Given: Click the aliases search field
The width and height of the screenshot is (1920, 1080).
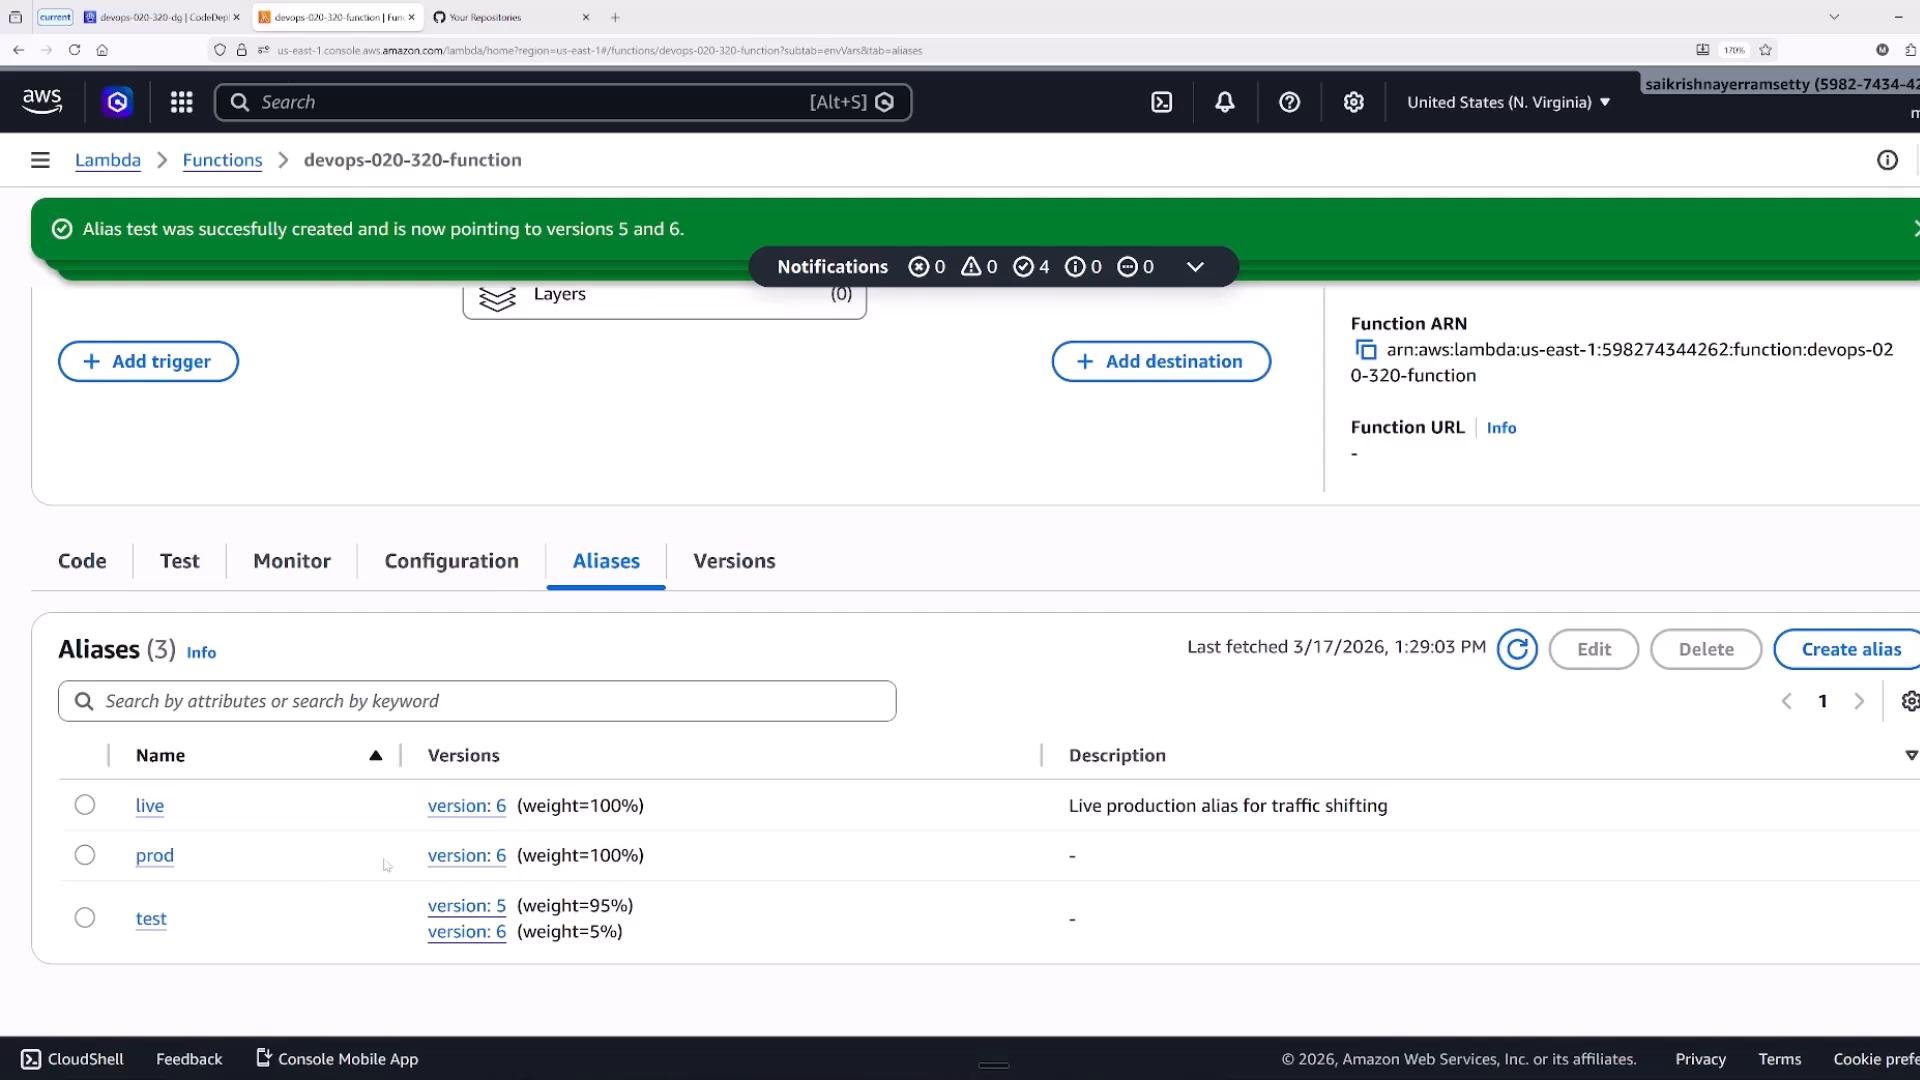Looking at the screenshot, I should tap(477, 701).
